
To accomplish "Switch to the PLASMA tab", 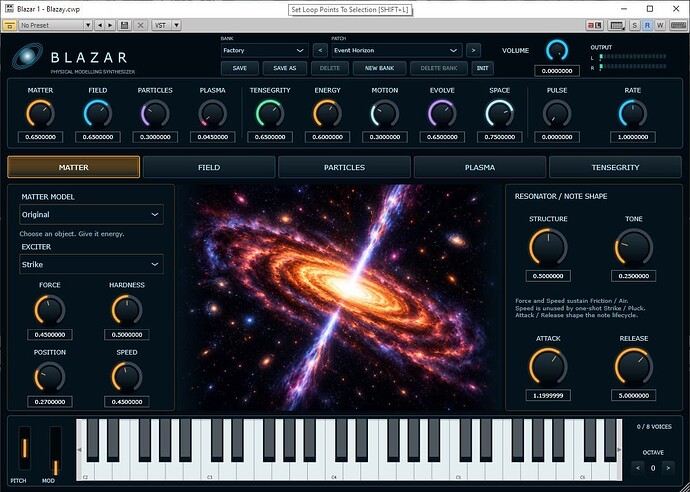I will [480, 167].
